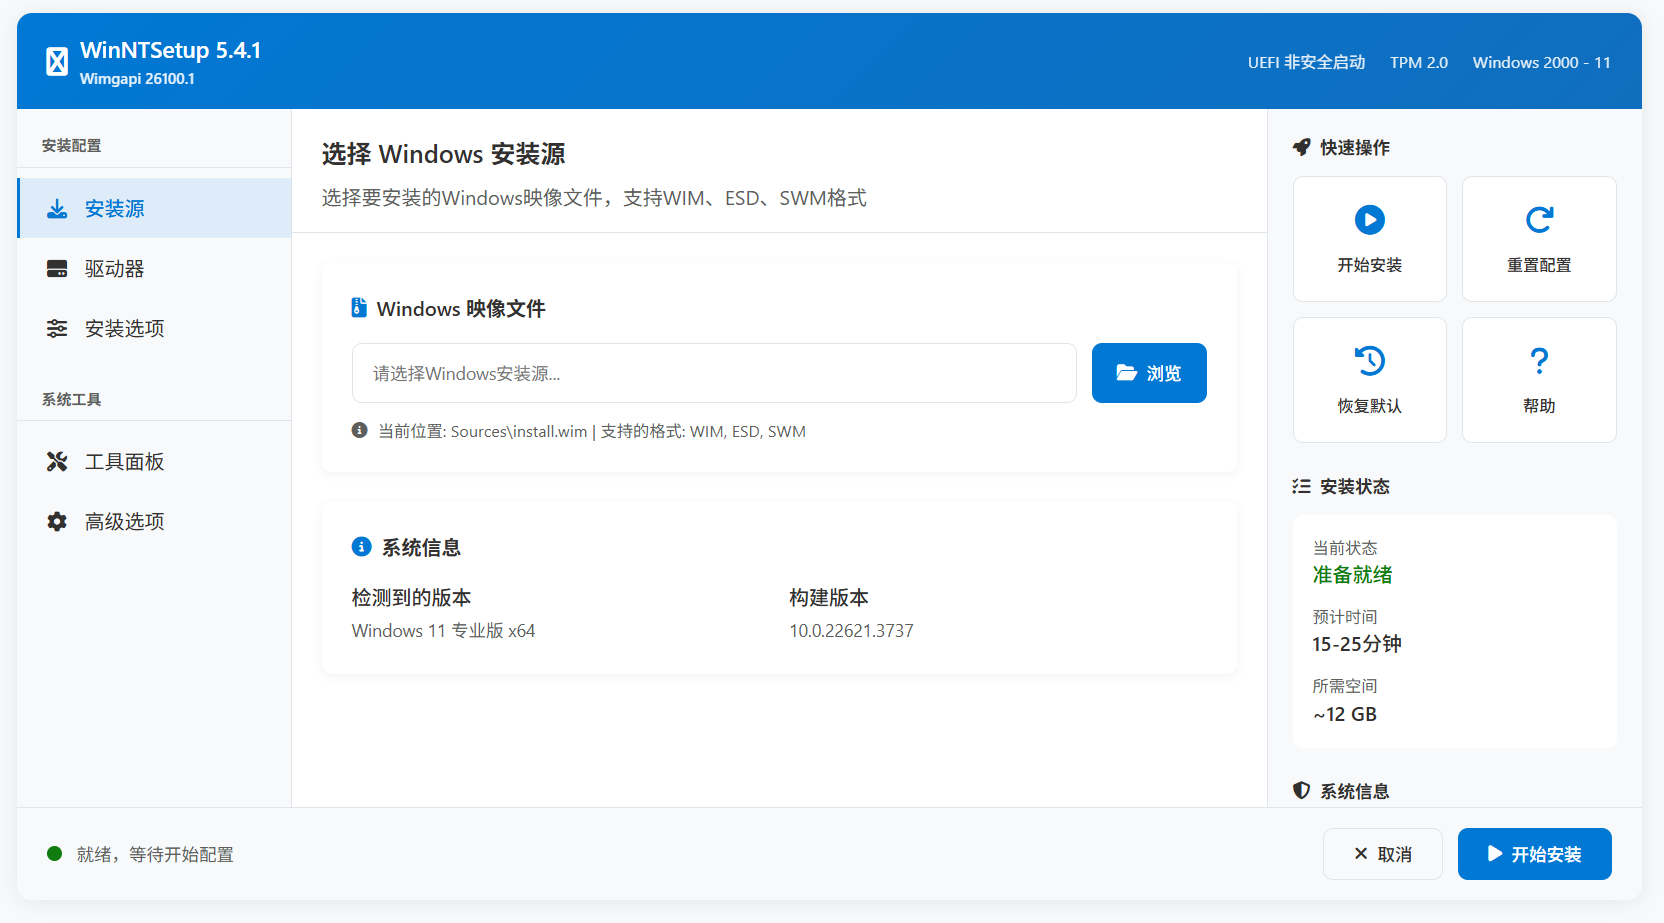
Task: Click the list icon beside 安装状态
Action: click(1301, 486)
